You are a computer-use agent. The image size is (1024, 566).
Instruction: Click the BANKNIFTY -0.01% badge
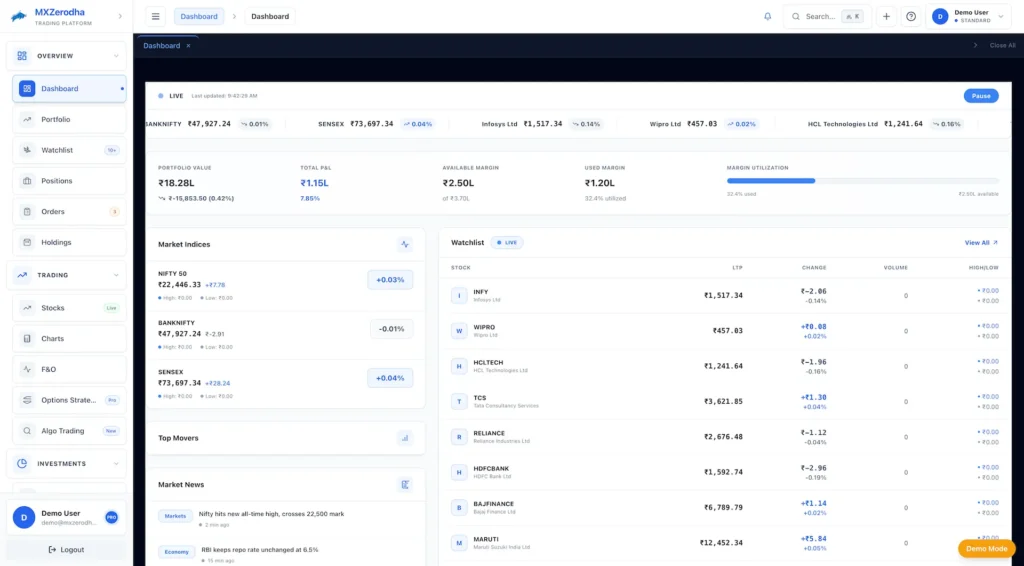391,329
